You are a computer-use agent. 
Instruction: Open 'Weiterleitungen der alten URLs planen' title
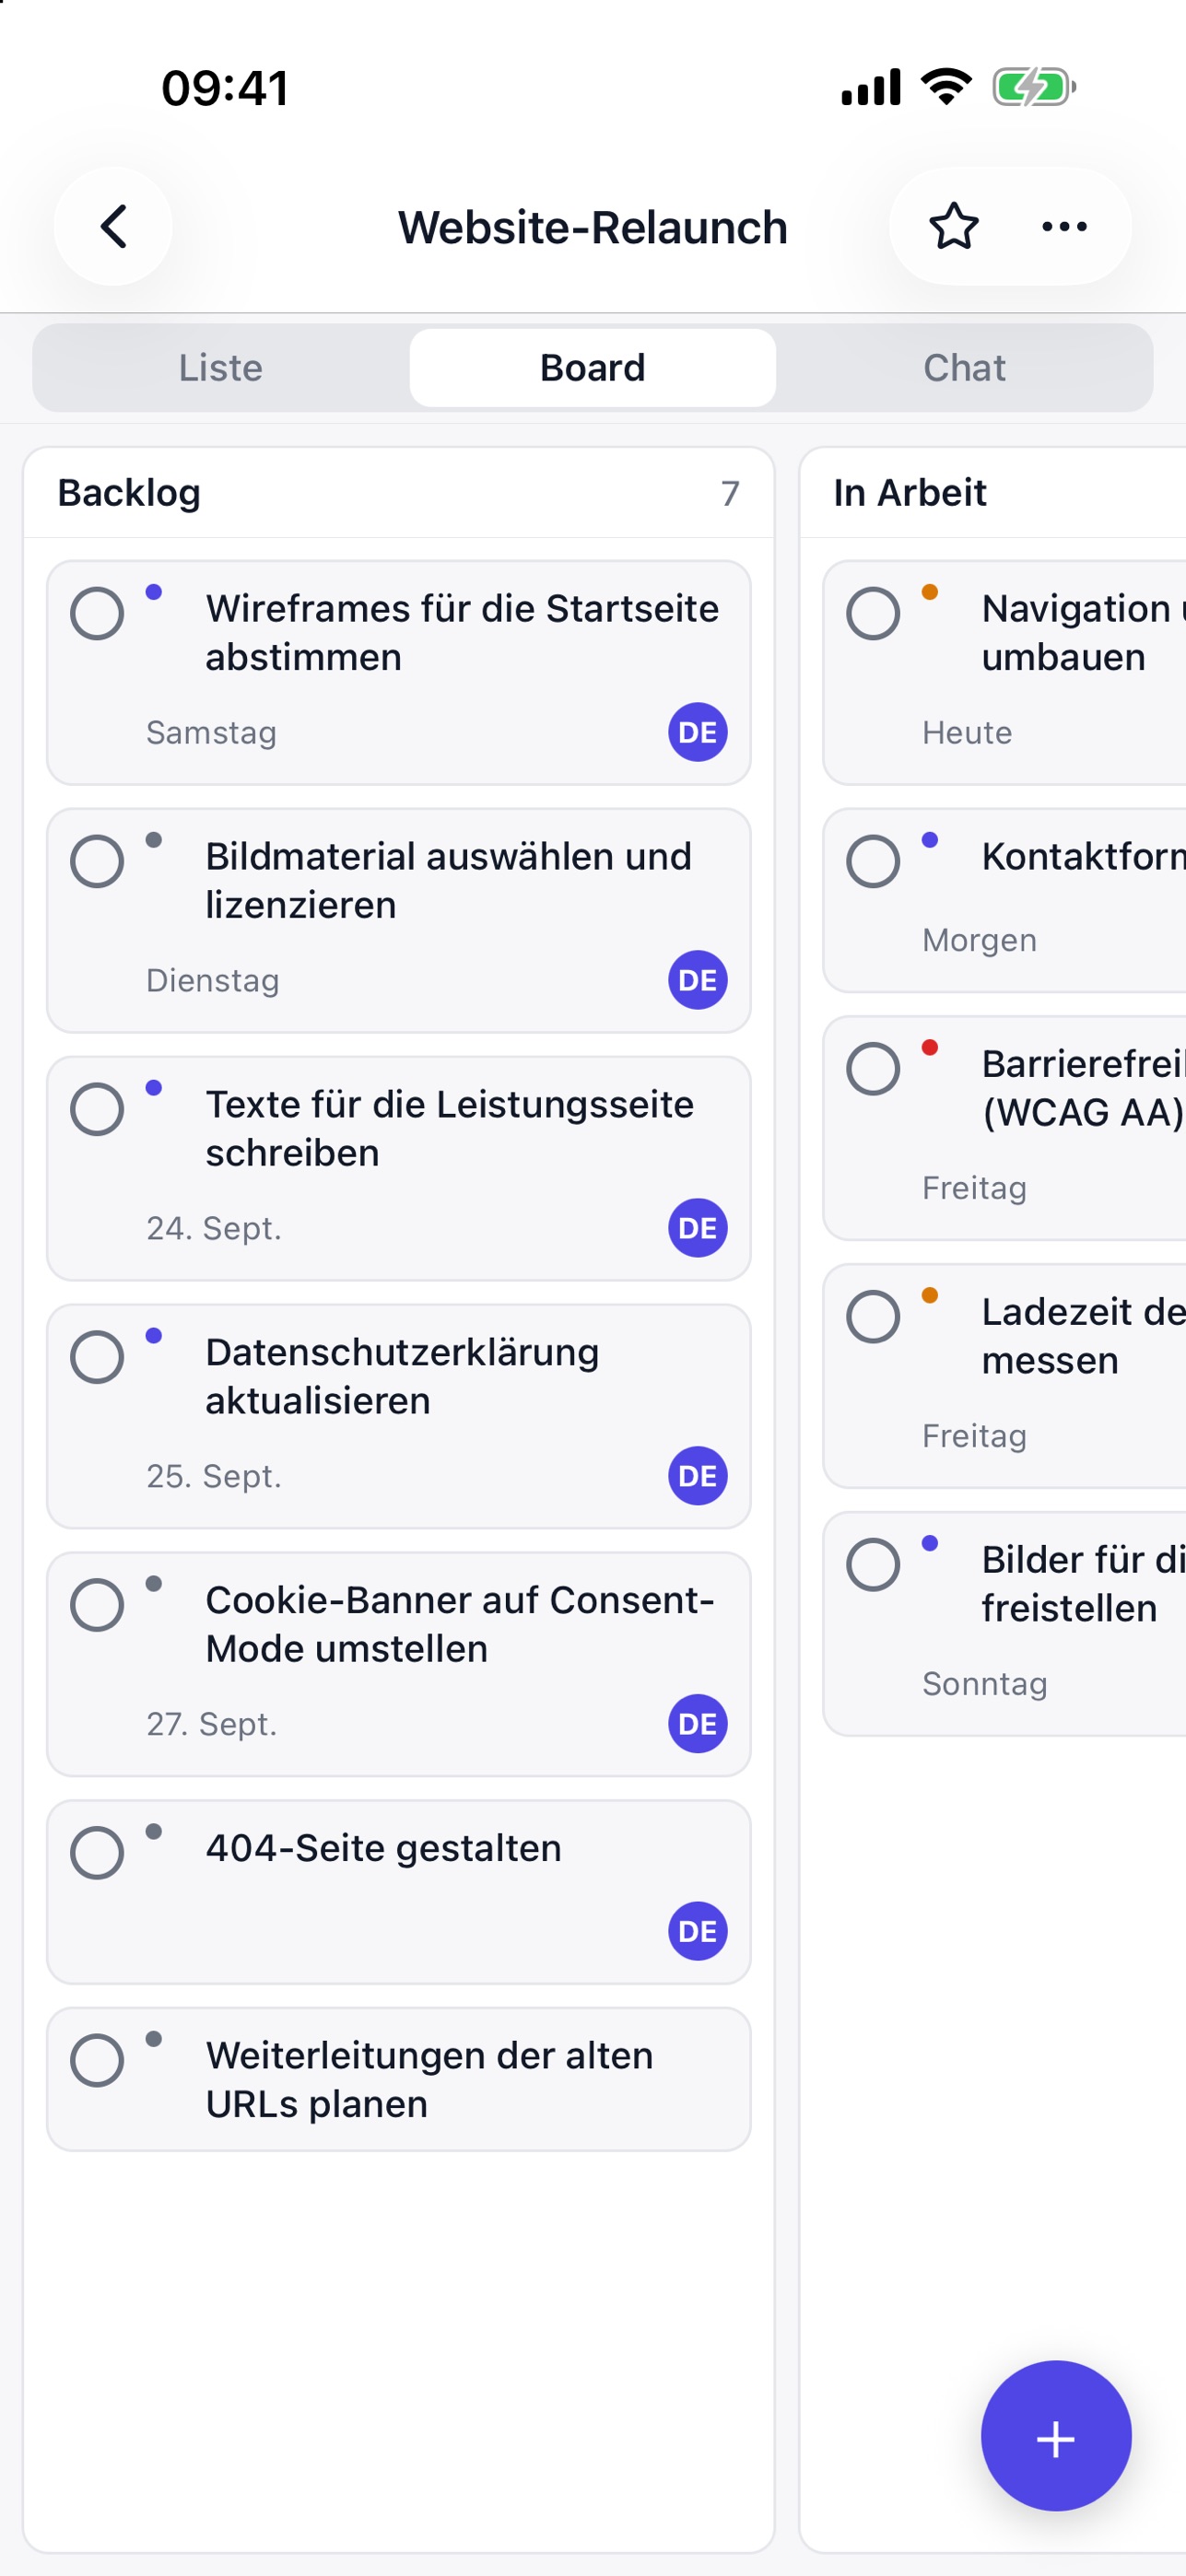[430, 2080]
